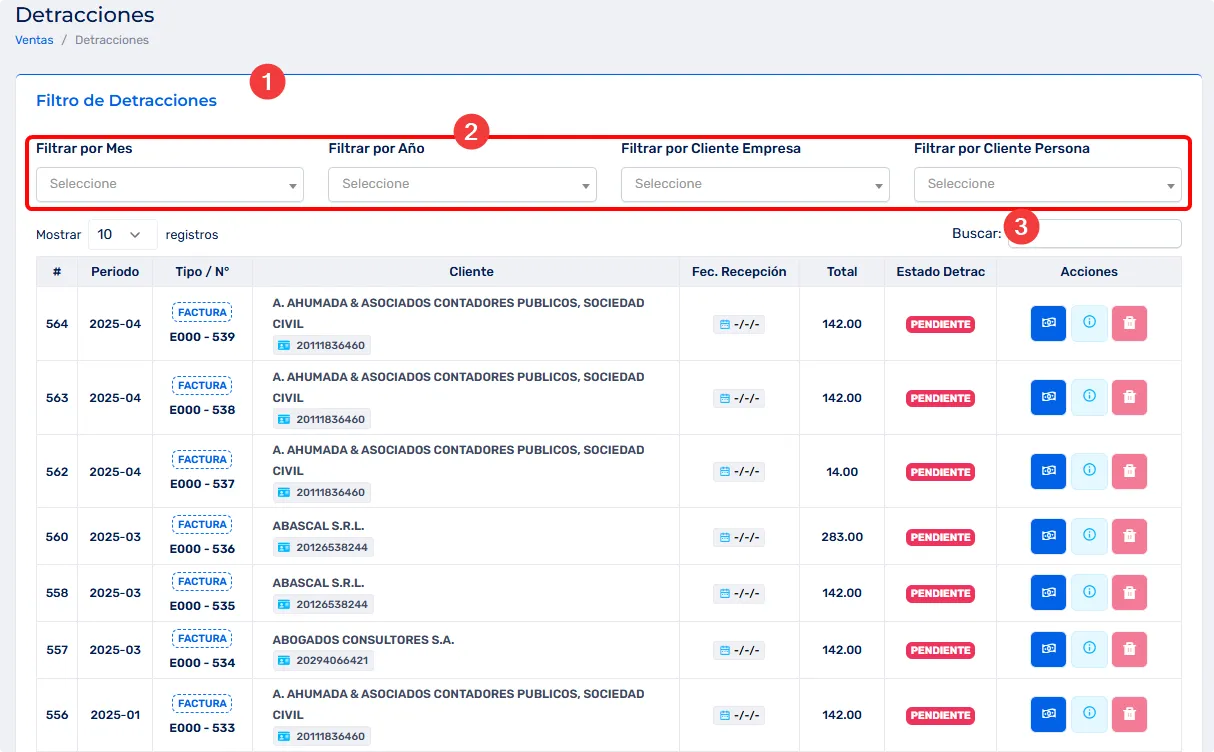
Task: Go to Ventas breadcrumb link
Action: [34, 40]
